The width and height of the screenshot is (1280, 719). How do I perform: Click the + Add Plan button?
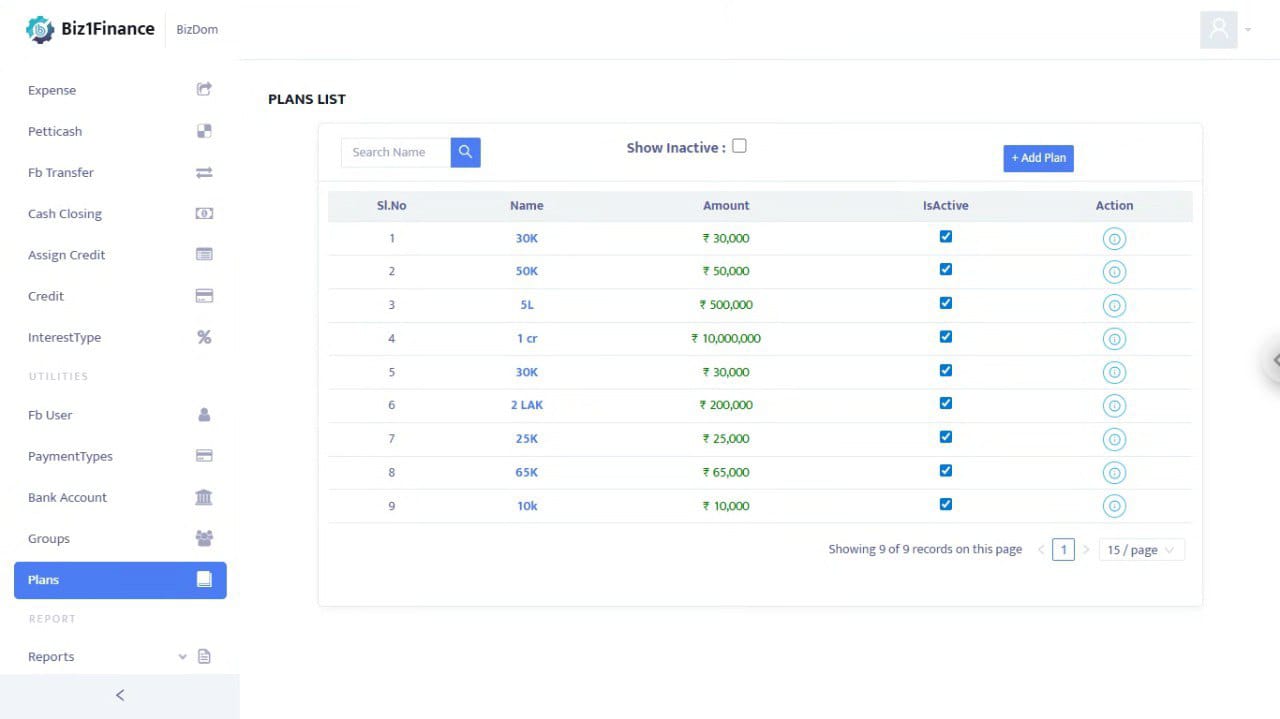(1038, 158)
